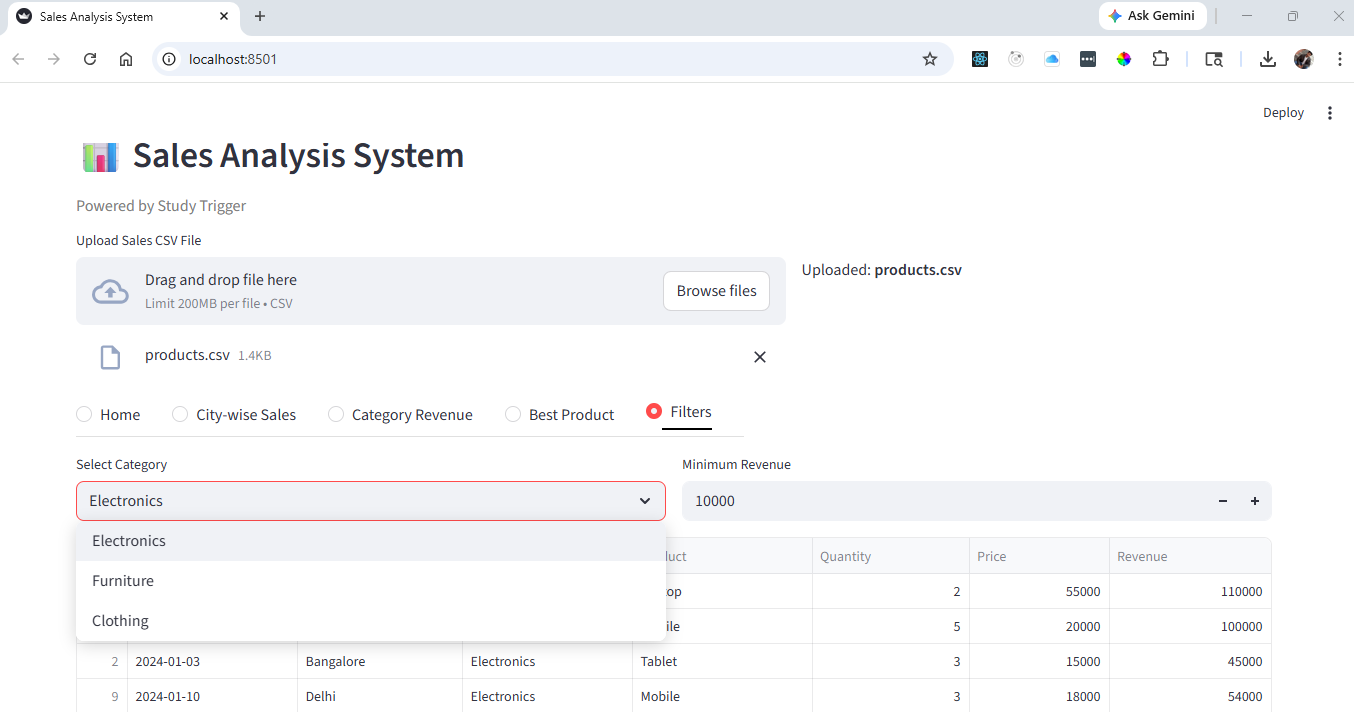Select the Best Product radio option
This screenshot has width=1354, height=712.
click(x=513, y=413)
